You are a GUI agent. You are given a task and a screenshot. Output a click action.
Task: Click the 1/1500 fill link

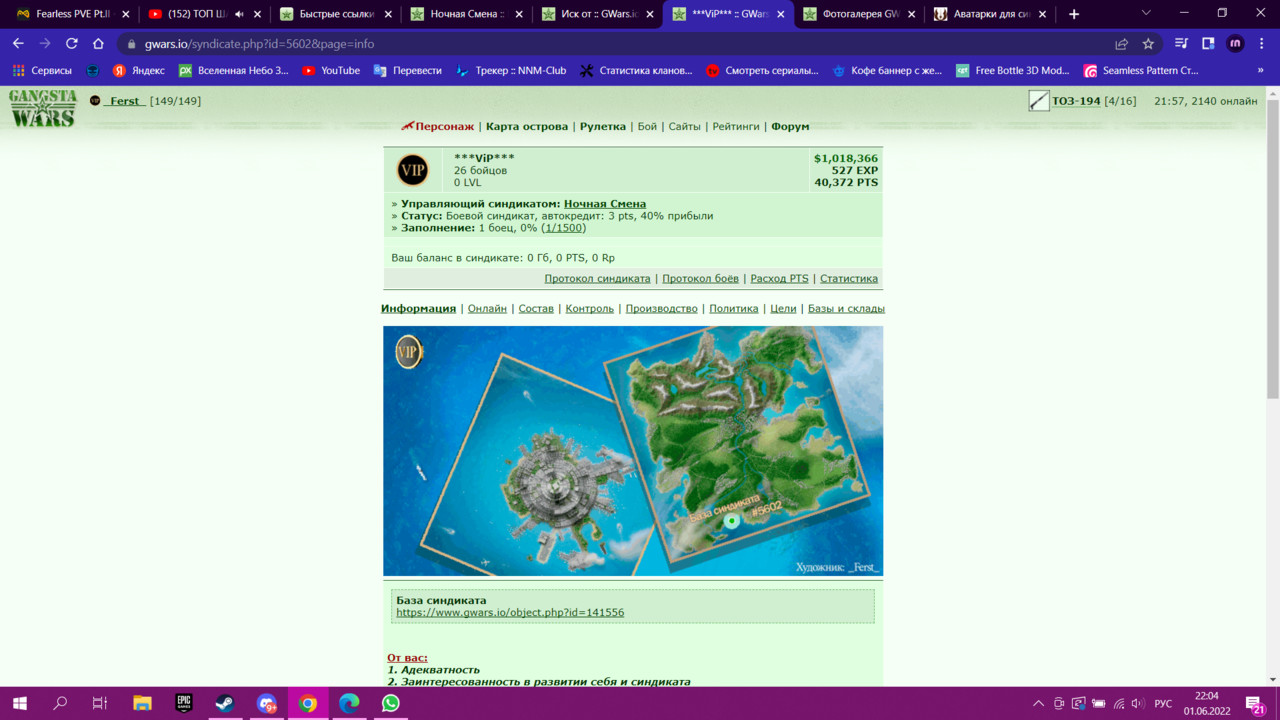(564, 227)
